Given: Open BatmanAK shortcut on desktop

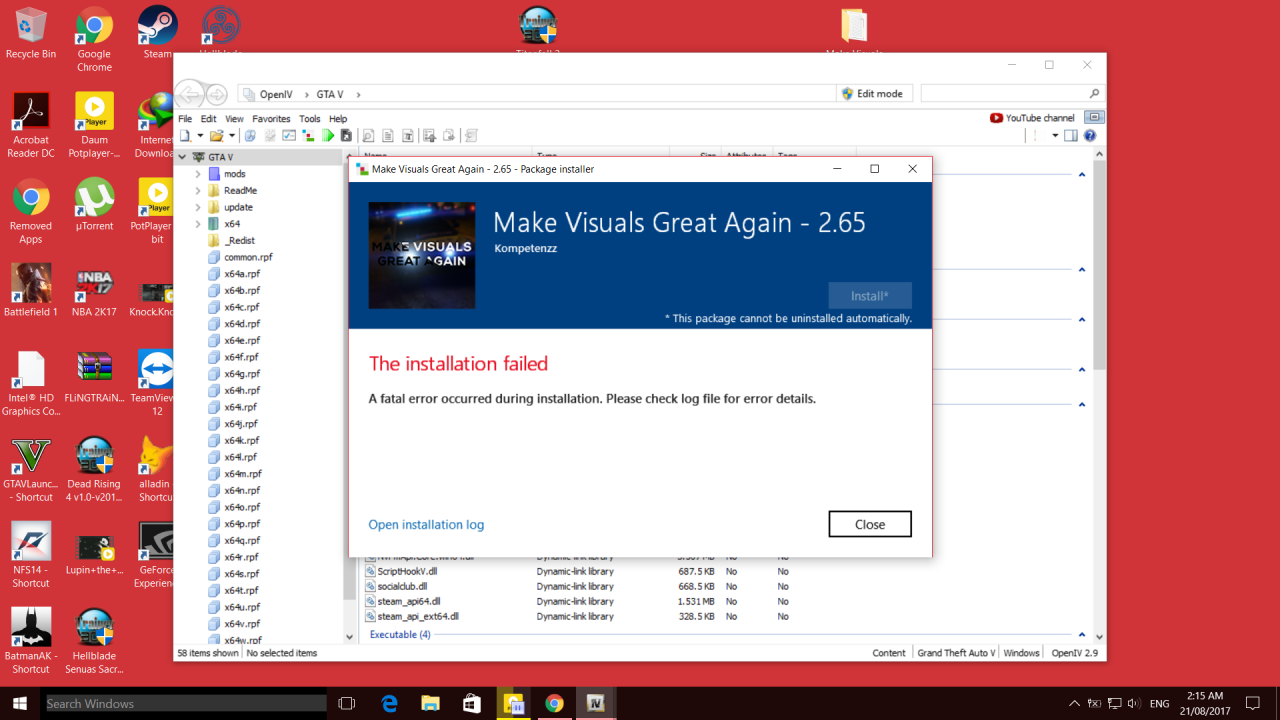Looking at the screenshot, I should click(31, 642).
